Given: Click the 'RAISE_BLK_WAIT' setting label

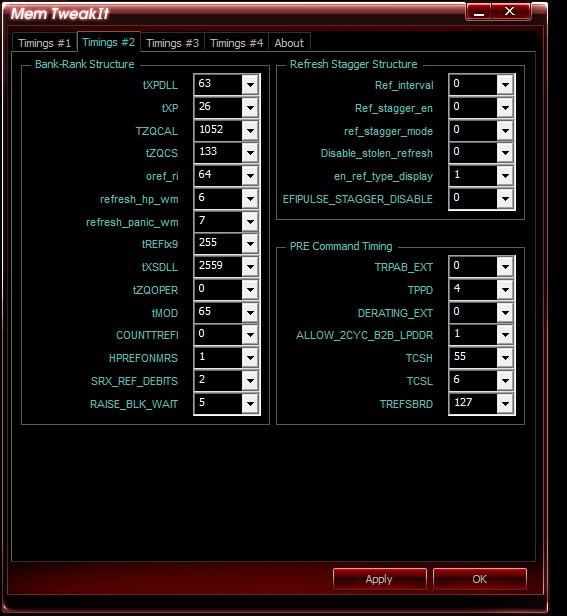Looking at the screenshot, I should [x=134, y=404].
